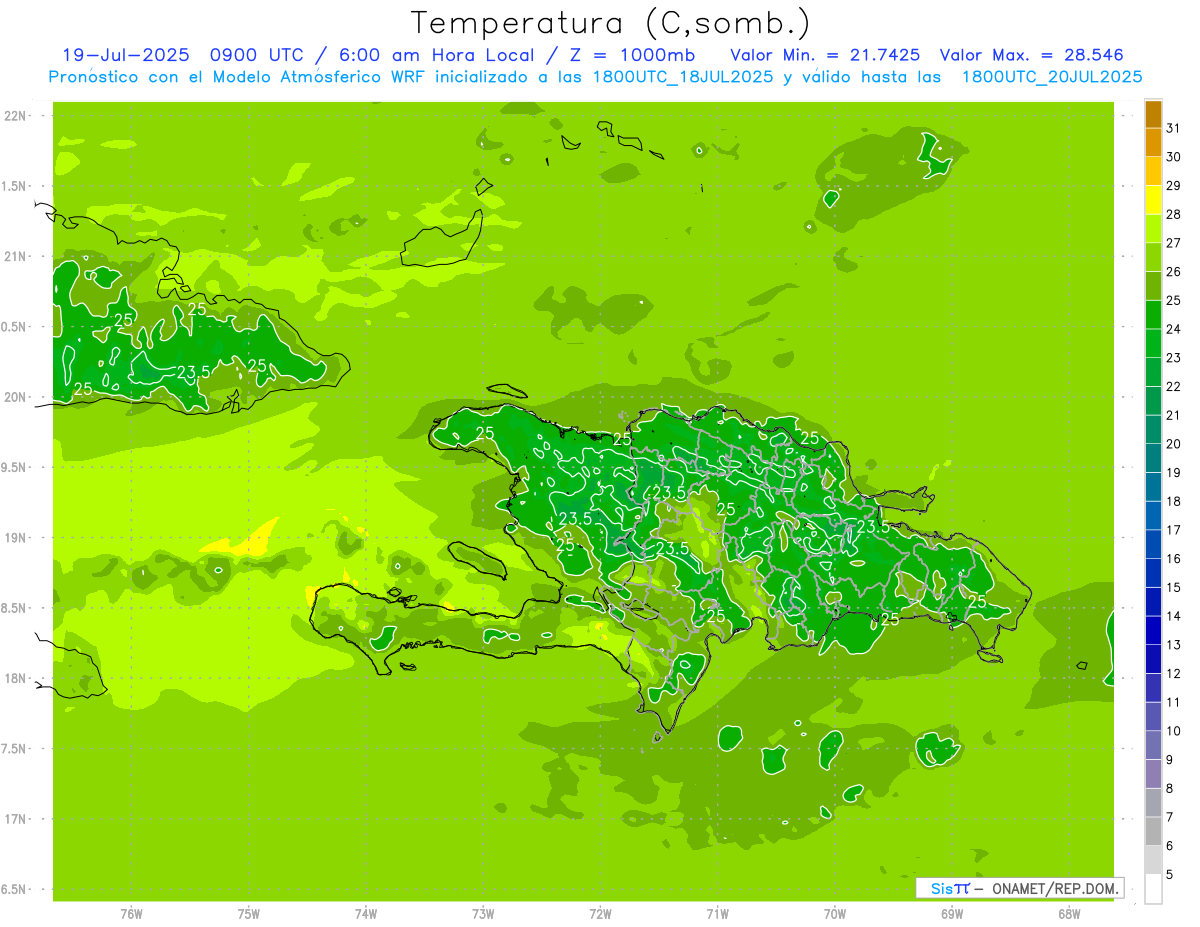Viewport: 1200px width, 927px height.
Task: Click the '69W' longitude axis label
Action: click(x=952, y=914)
